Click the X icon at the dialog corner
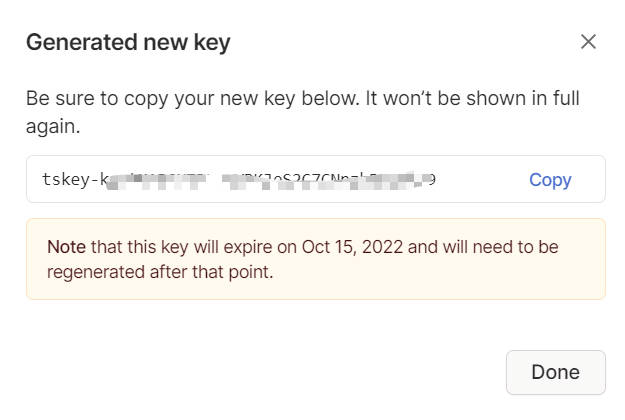 pyautogui.click(x=588, y=41)
